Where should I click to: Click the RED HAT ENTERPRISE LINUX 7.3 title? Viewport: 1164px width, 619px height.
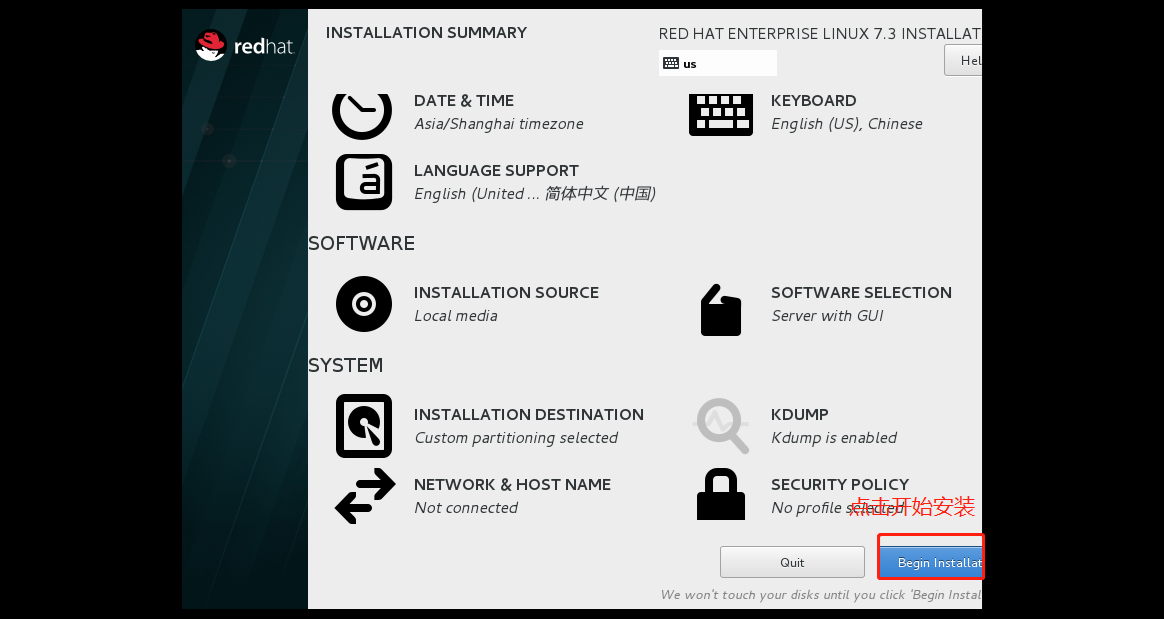pos(820,34)
